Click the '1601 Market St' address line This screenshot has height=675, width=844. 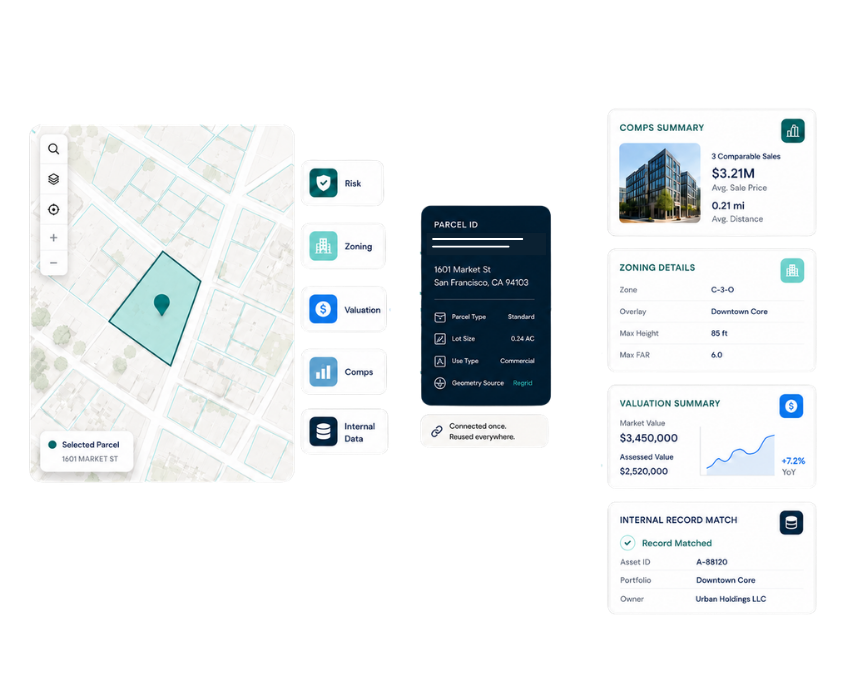coord(462,269)
